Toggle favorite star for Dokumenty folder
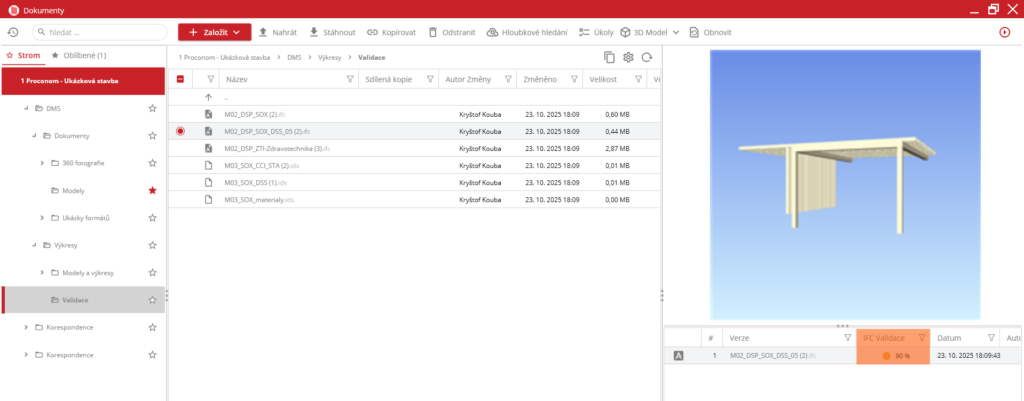 tap(152, 136)
